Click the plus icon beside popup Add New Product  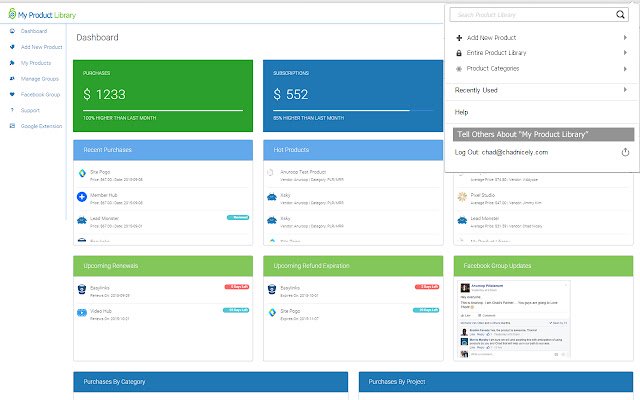(459, 38)
